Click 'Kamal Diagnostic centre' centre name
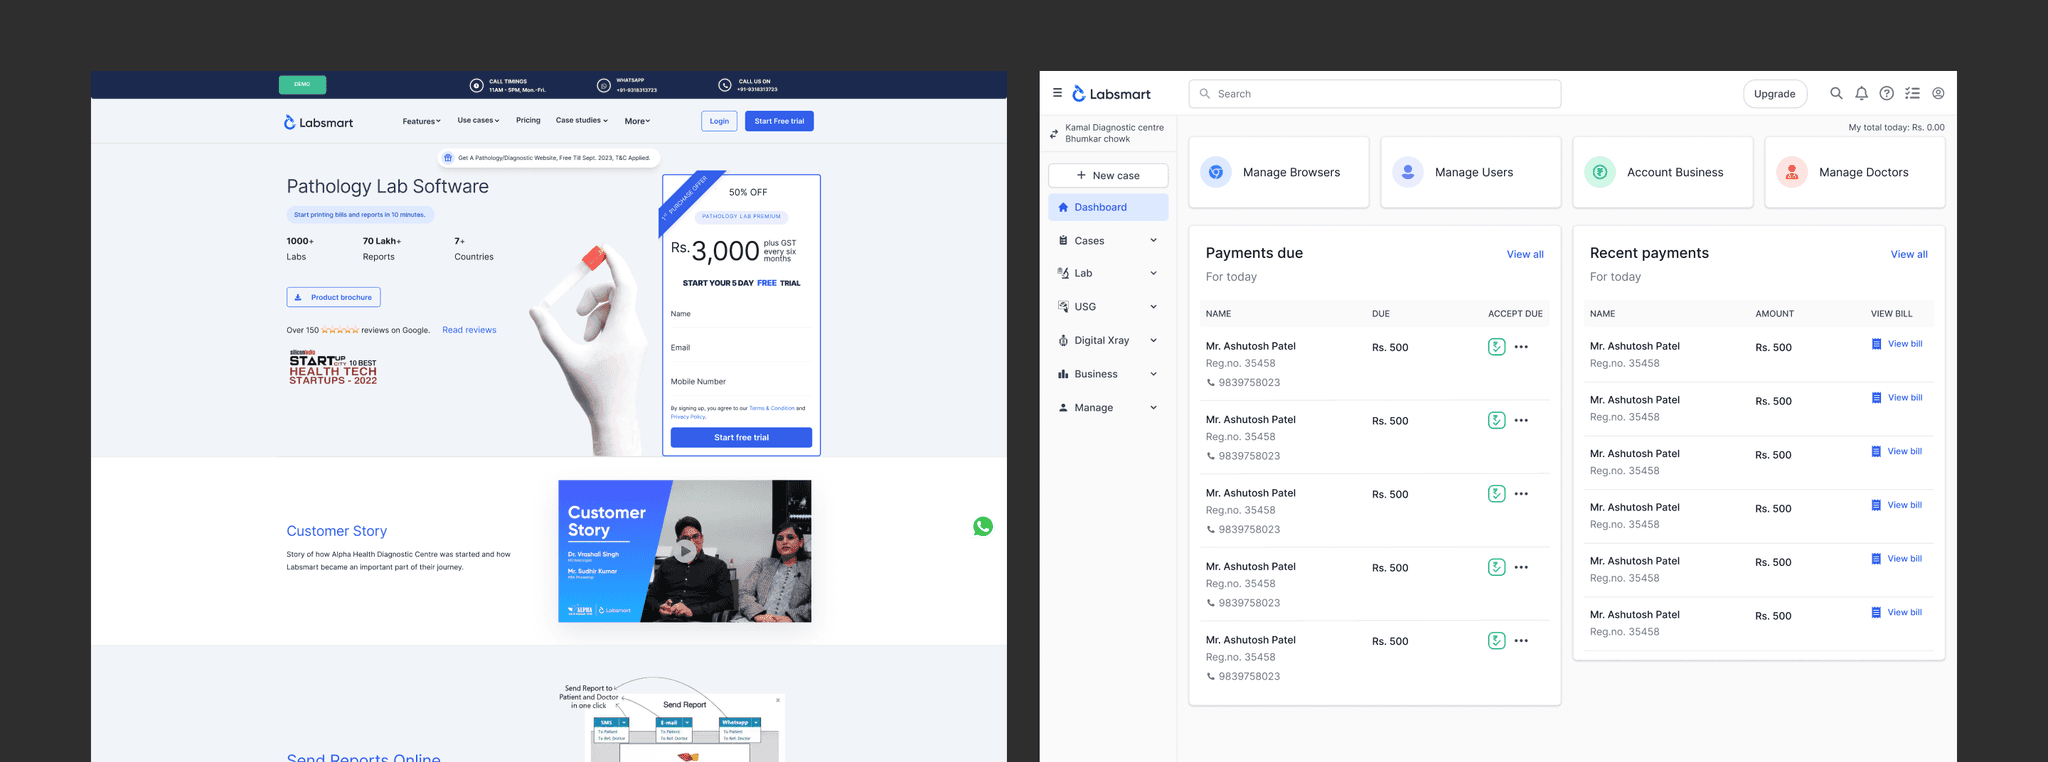Screen dimensions: 2048x762 [x=1114, y=127]
